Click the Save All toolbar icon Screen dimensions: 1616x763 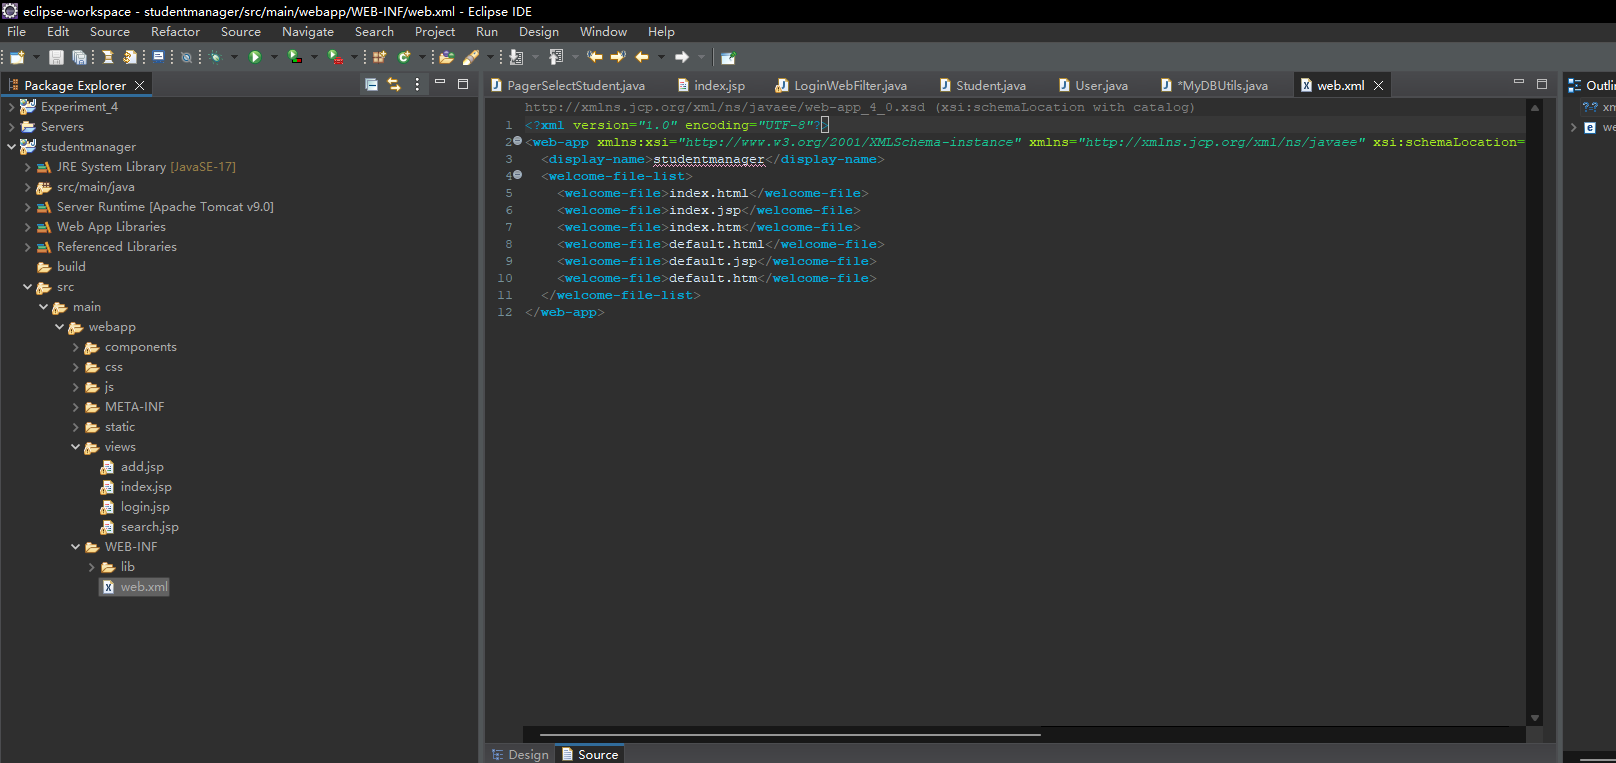click(x=79, y=57)
